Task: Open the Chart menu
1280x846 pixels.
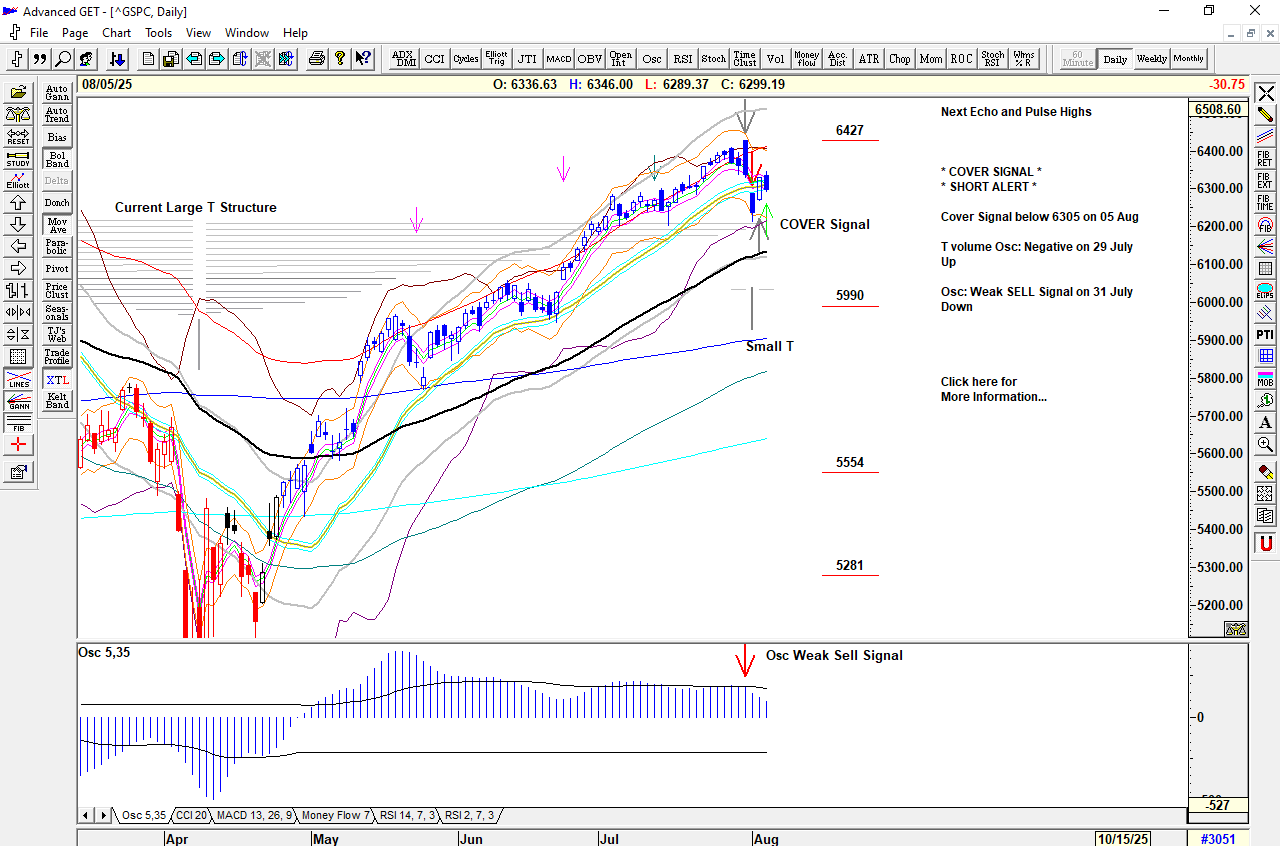Action: (116, 33)
